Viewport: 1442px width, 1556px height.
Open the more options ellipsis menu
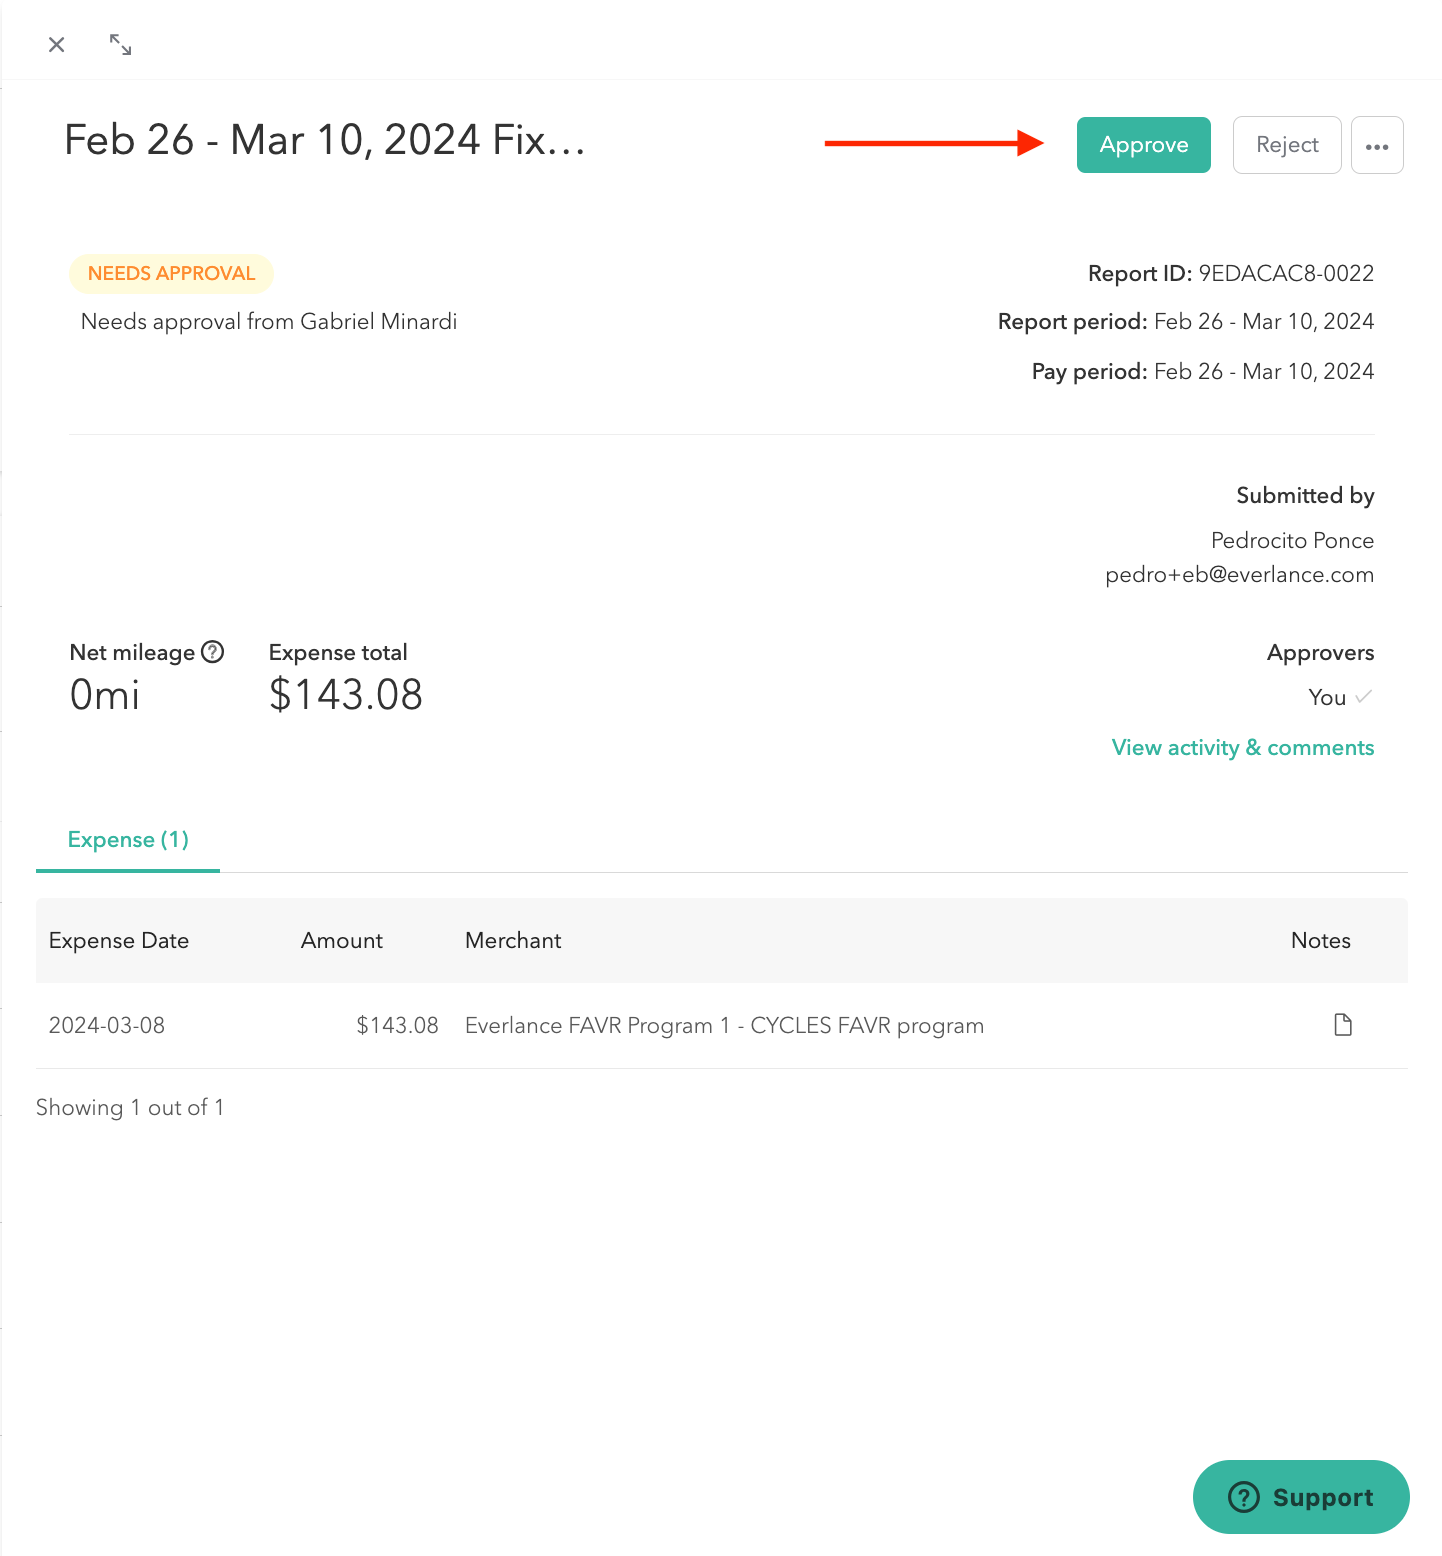pos(1378,145)
